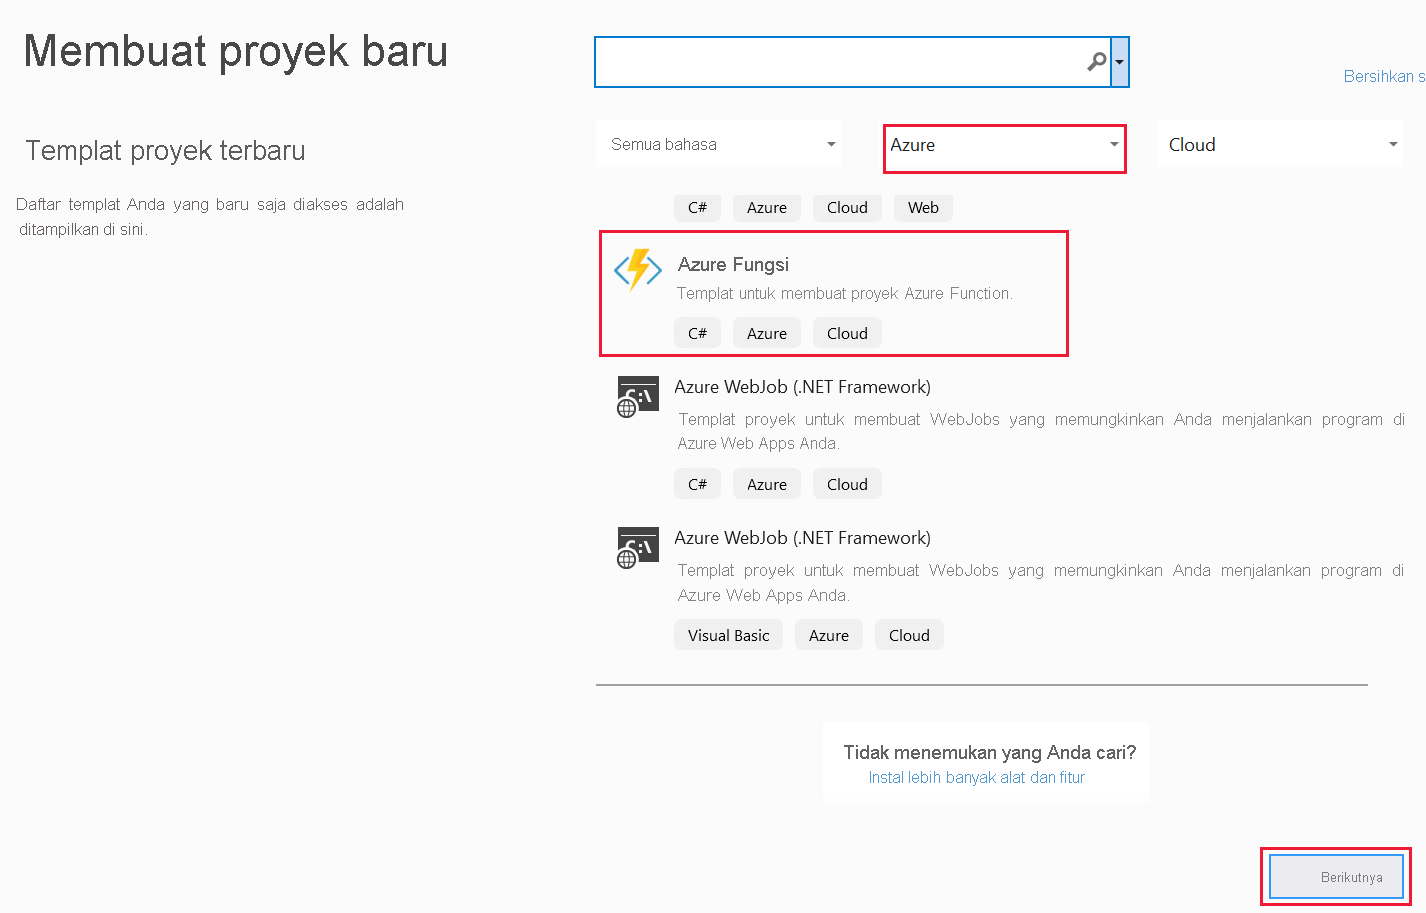Select the Azure Fungsi template
Image resolution: width=1426 pixels, height=913 pixels.
[x=834, y=293]
